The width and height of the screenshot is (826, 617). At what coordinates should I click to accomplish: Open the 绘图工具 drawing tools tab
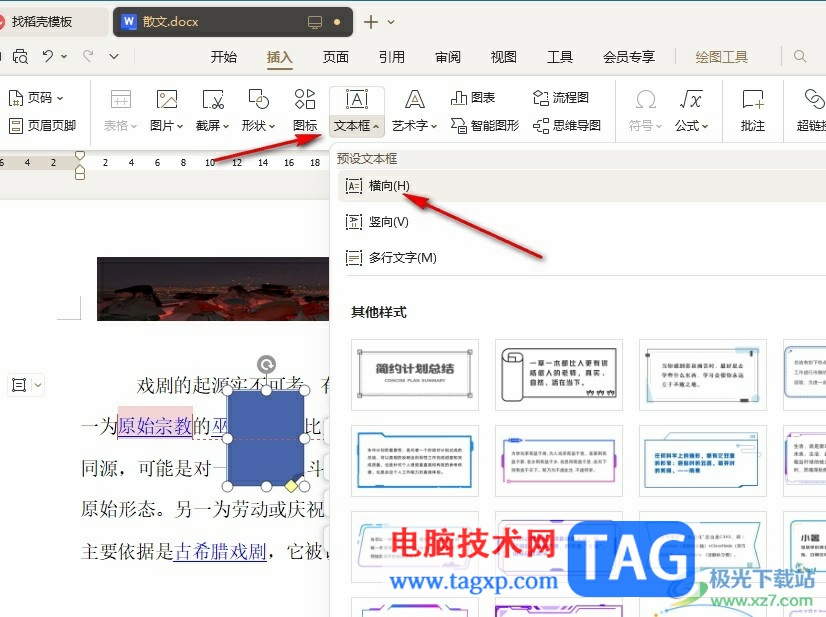coord(722,57)
